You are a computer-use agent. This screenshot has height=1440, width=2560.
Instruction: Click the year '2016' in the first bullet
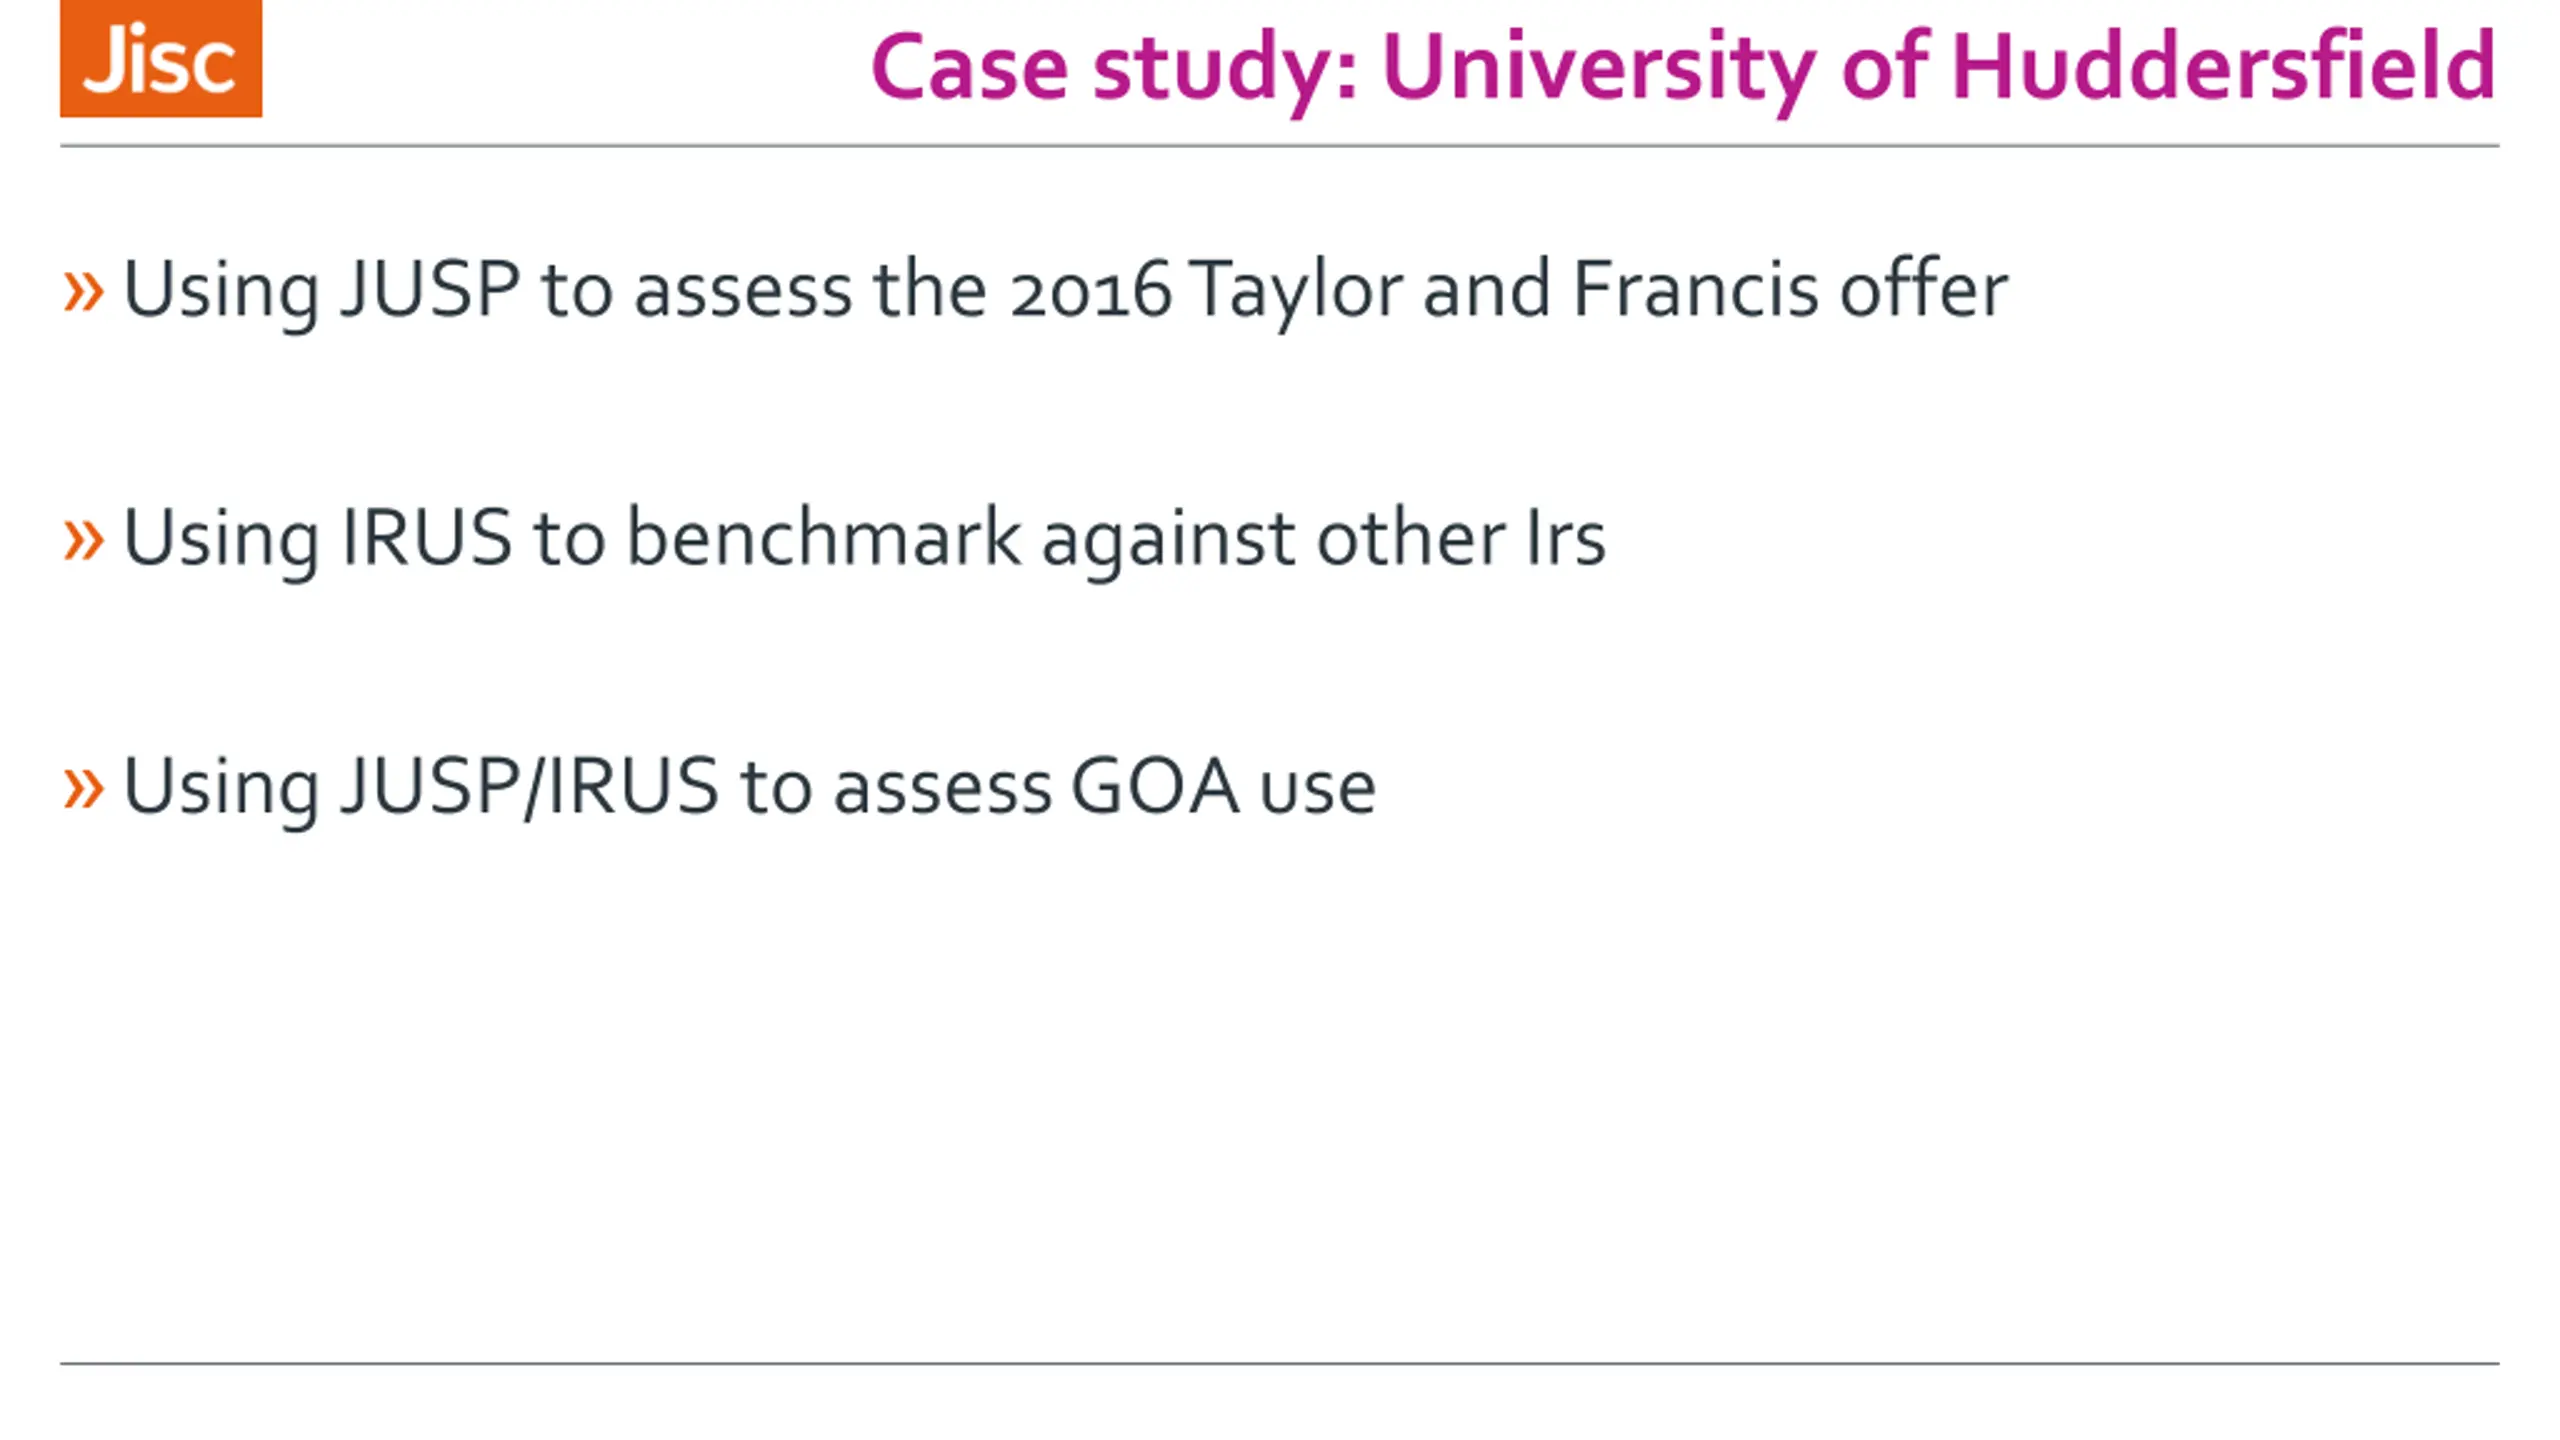click(1090, 291)
